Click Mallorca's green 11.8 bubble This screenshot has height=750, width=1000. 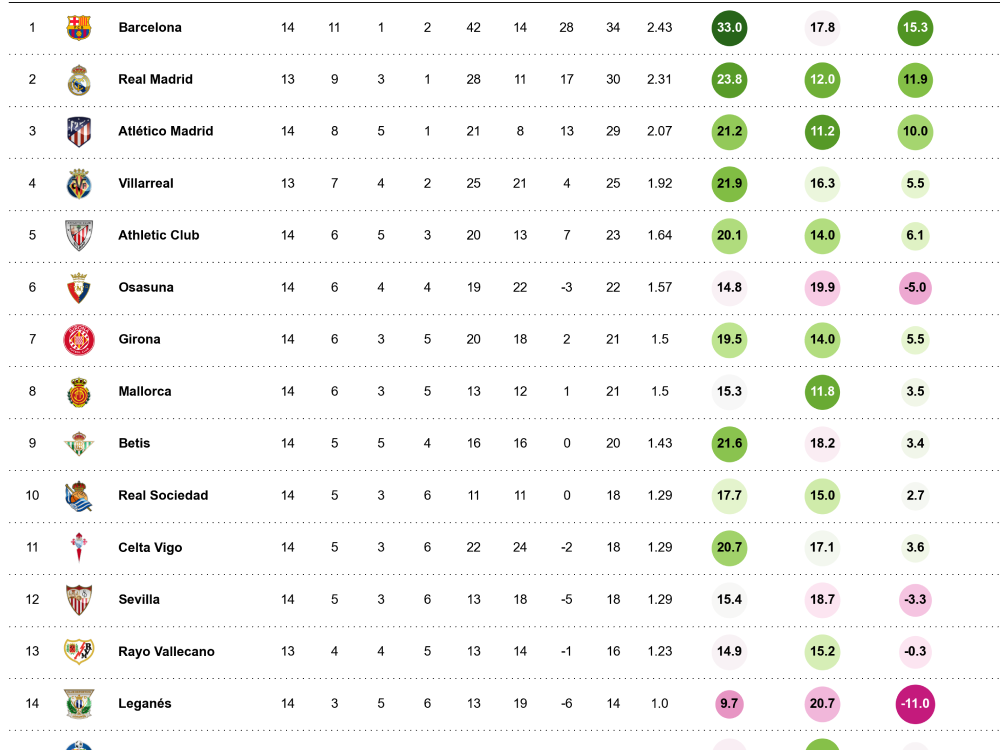coord(822,392)
